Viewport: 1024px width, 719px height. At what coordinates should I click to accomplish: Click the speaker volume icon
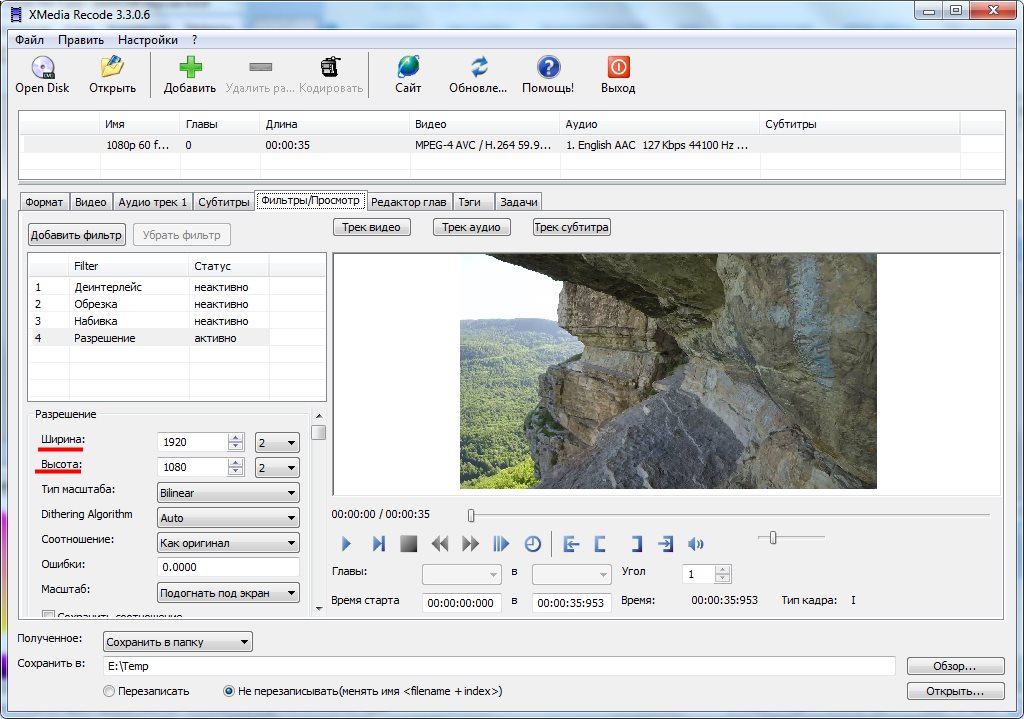pyautogui.click(x=697, y=544)
